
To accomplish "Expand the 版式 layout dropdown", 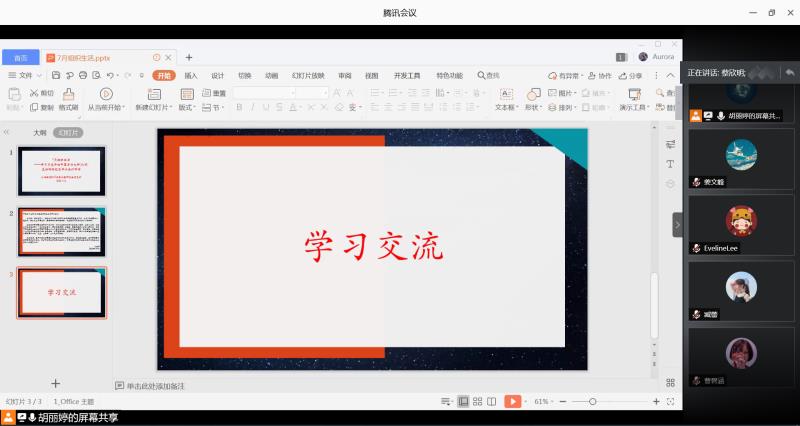I will (187, 107).
